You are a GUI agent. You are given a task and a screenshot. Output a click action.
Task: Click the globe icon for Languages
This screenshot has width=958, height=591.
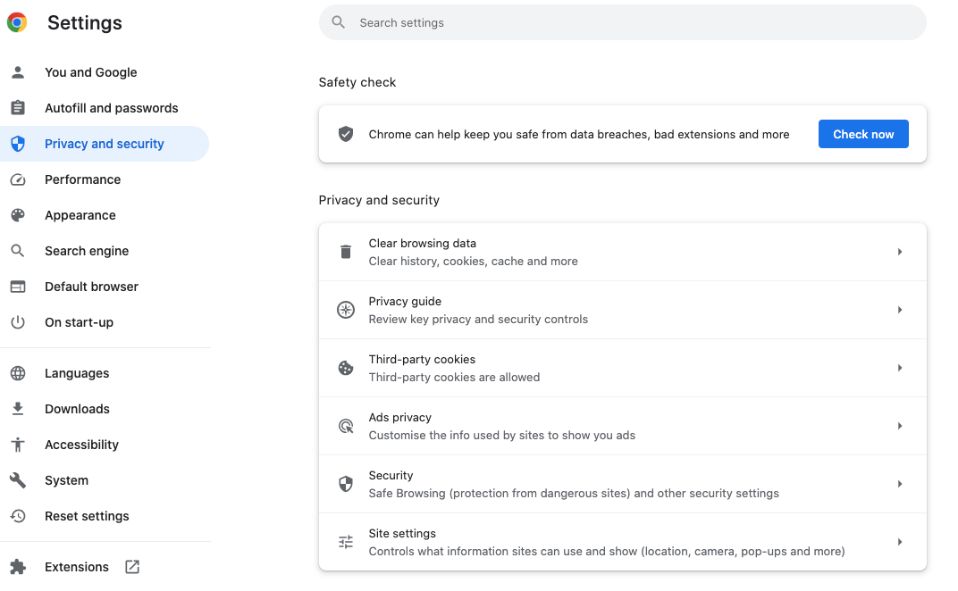point(18,373)
